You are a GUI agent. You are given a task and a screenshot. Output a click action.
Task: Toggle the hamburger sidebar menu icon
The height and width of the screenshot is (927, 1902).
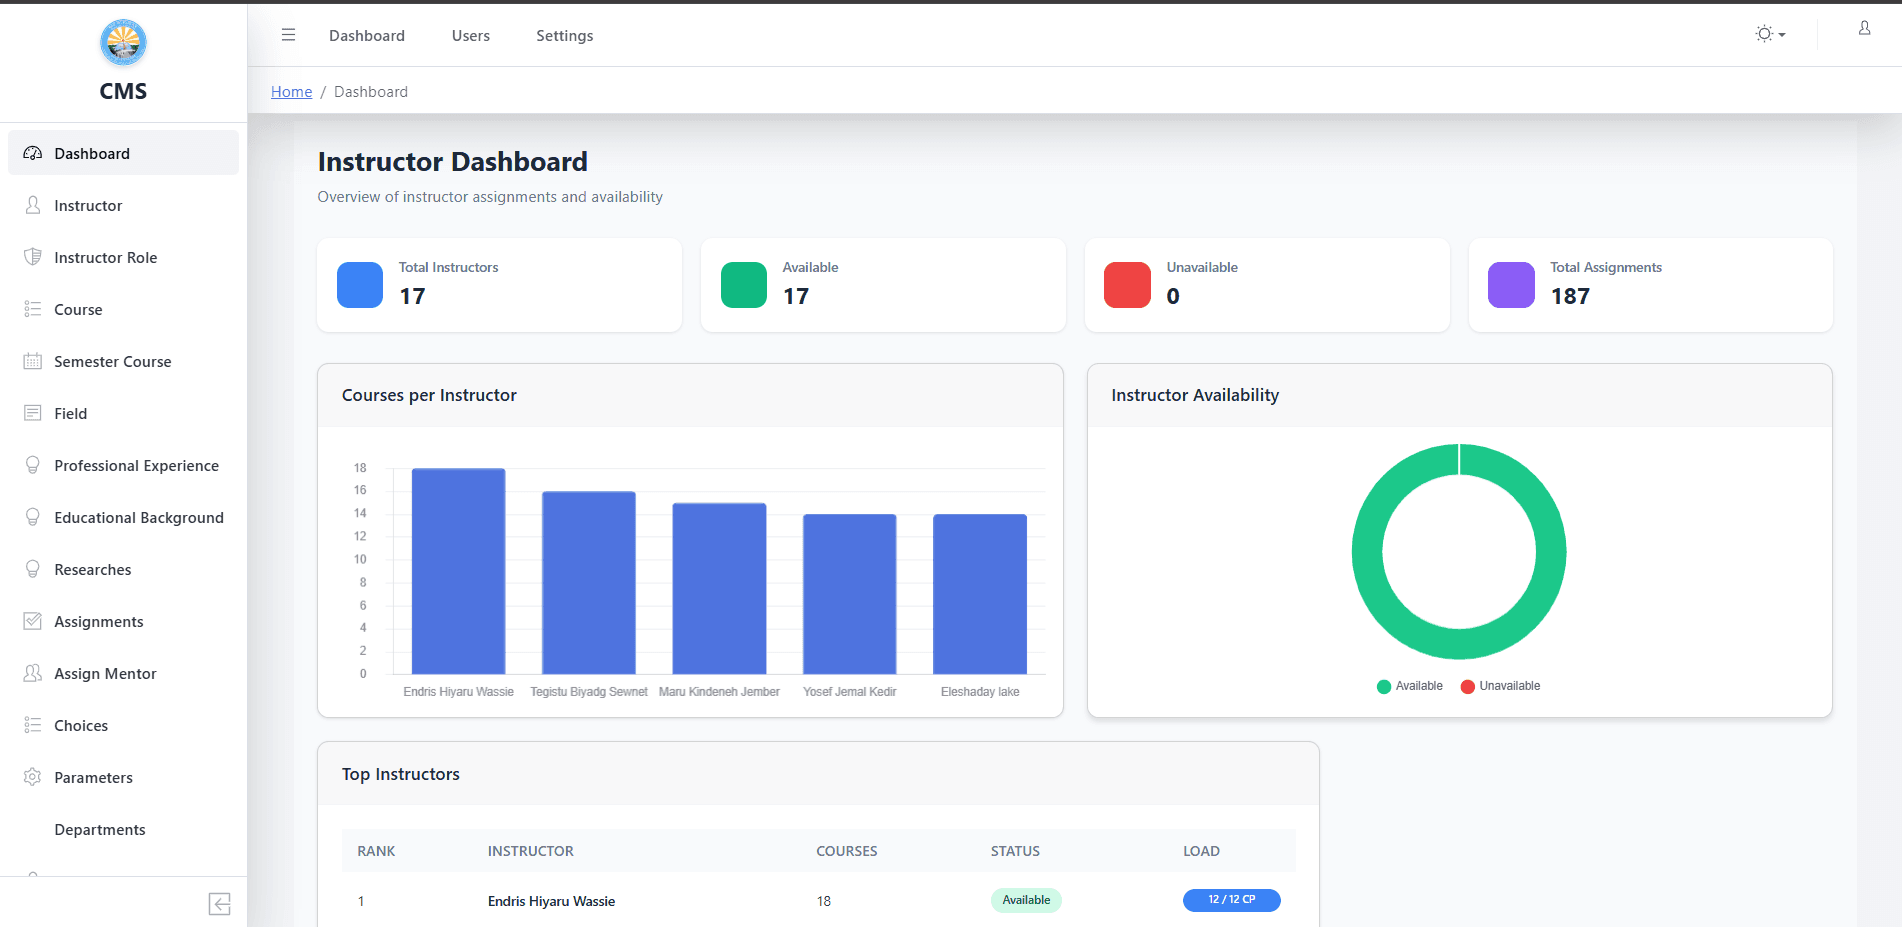[x=288, y=35]
